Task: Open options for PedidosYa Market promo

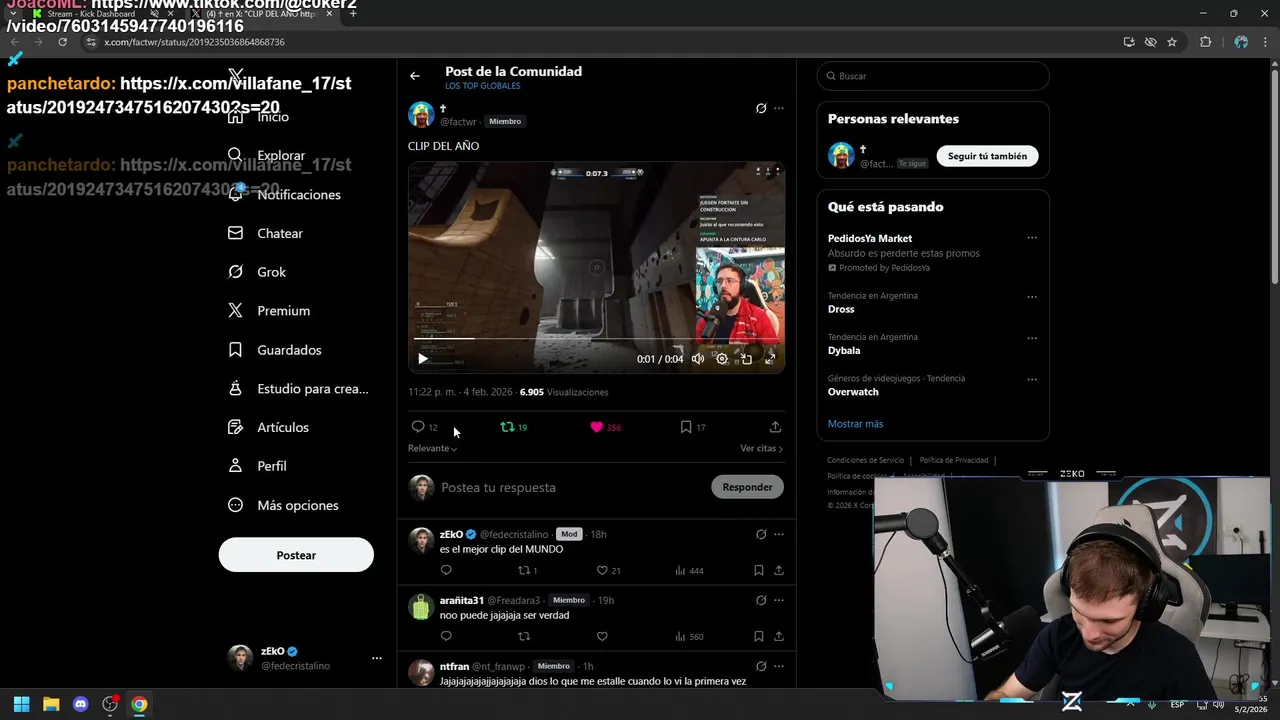Action: 1032,238
